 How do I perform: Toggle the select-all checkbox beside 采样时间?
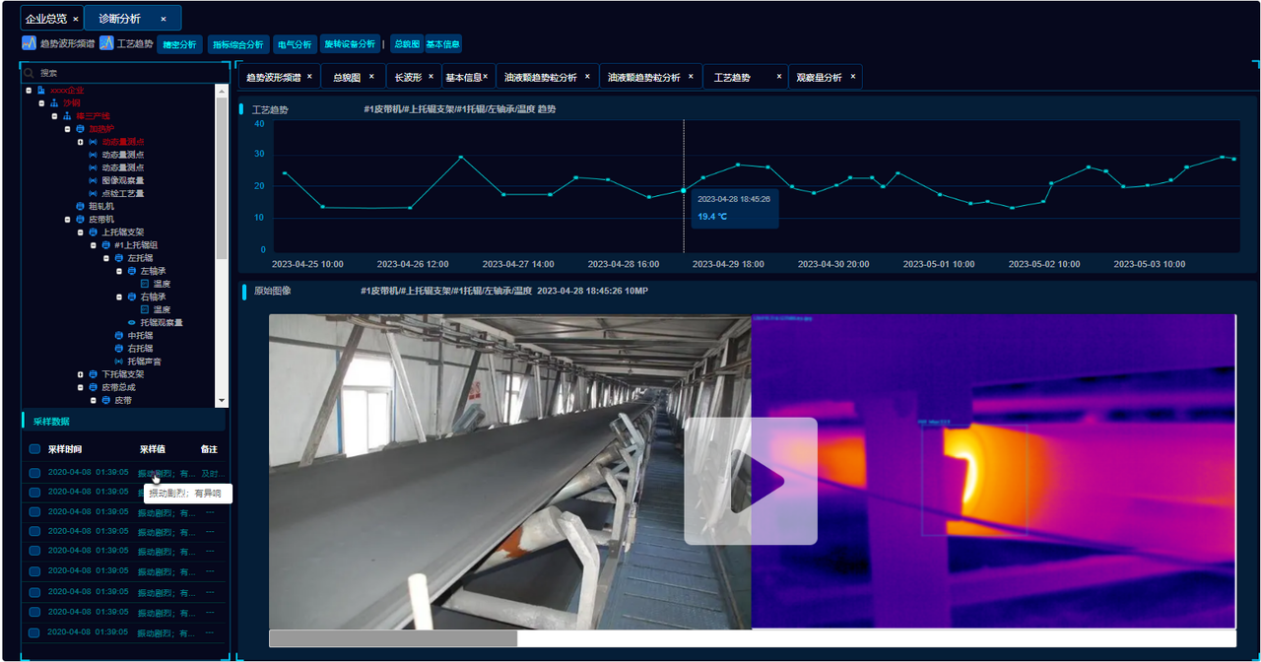coord(35,450)
